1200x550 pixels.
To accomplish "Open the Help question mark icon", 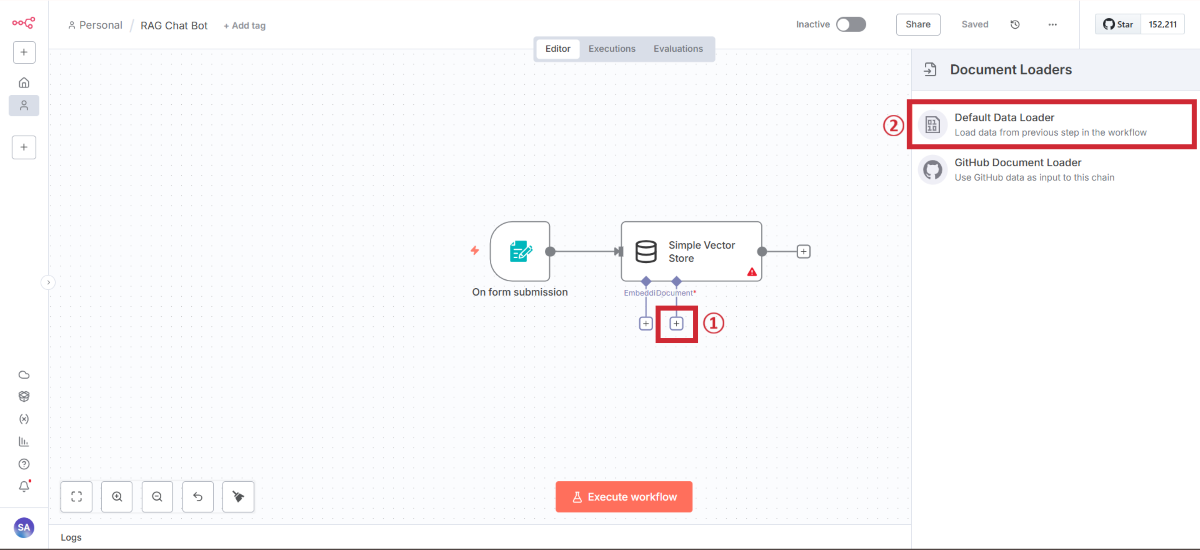I will pos(24,464).
